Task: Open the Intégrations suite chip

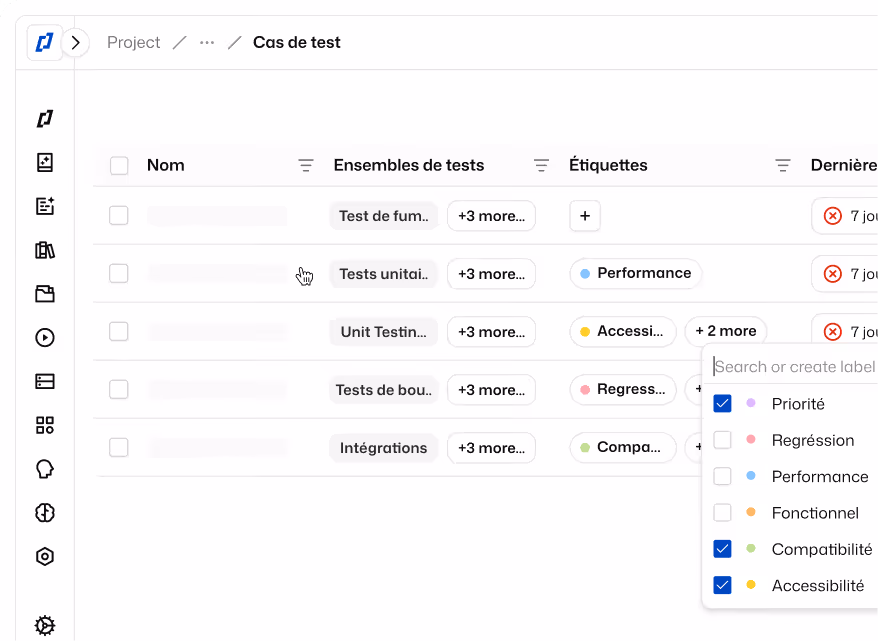Action: 384,448
